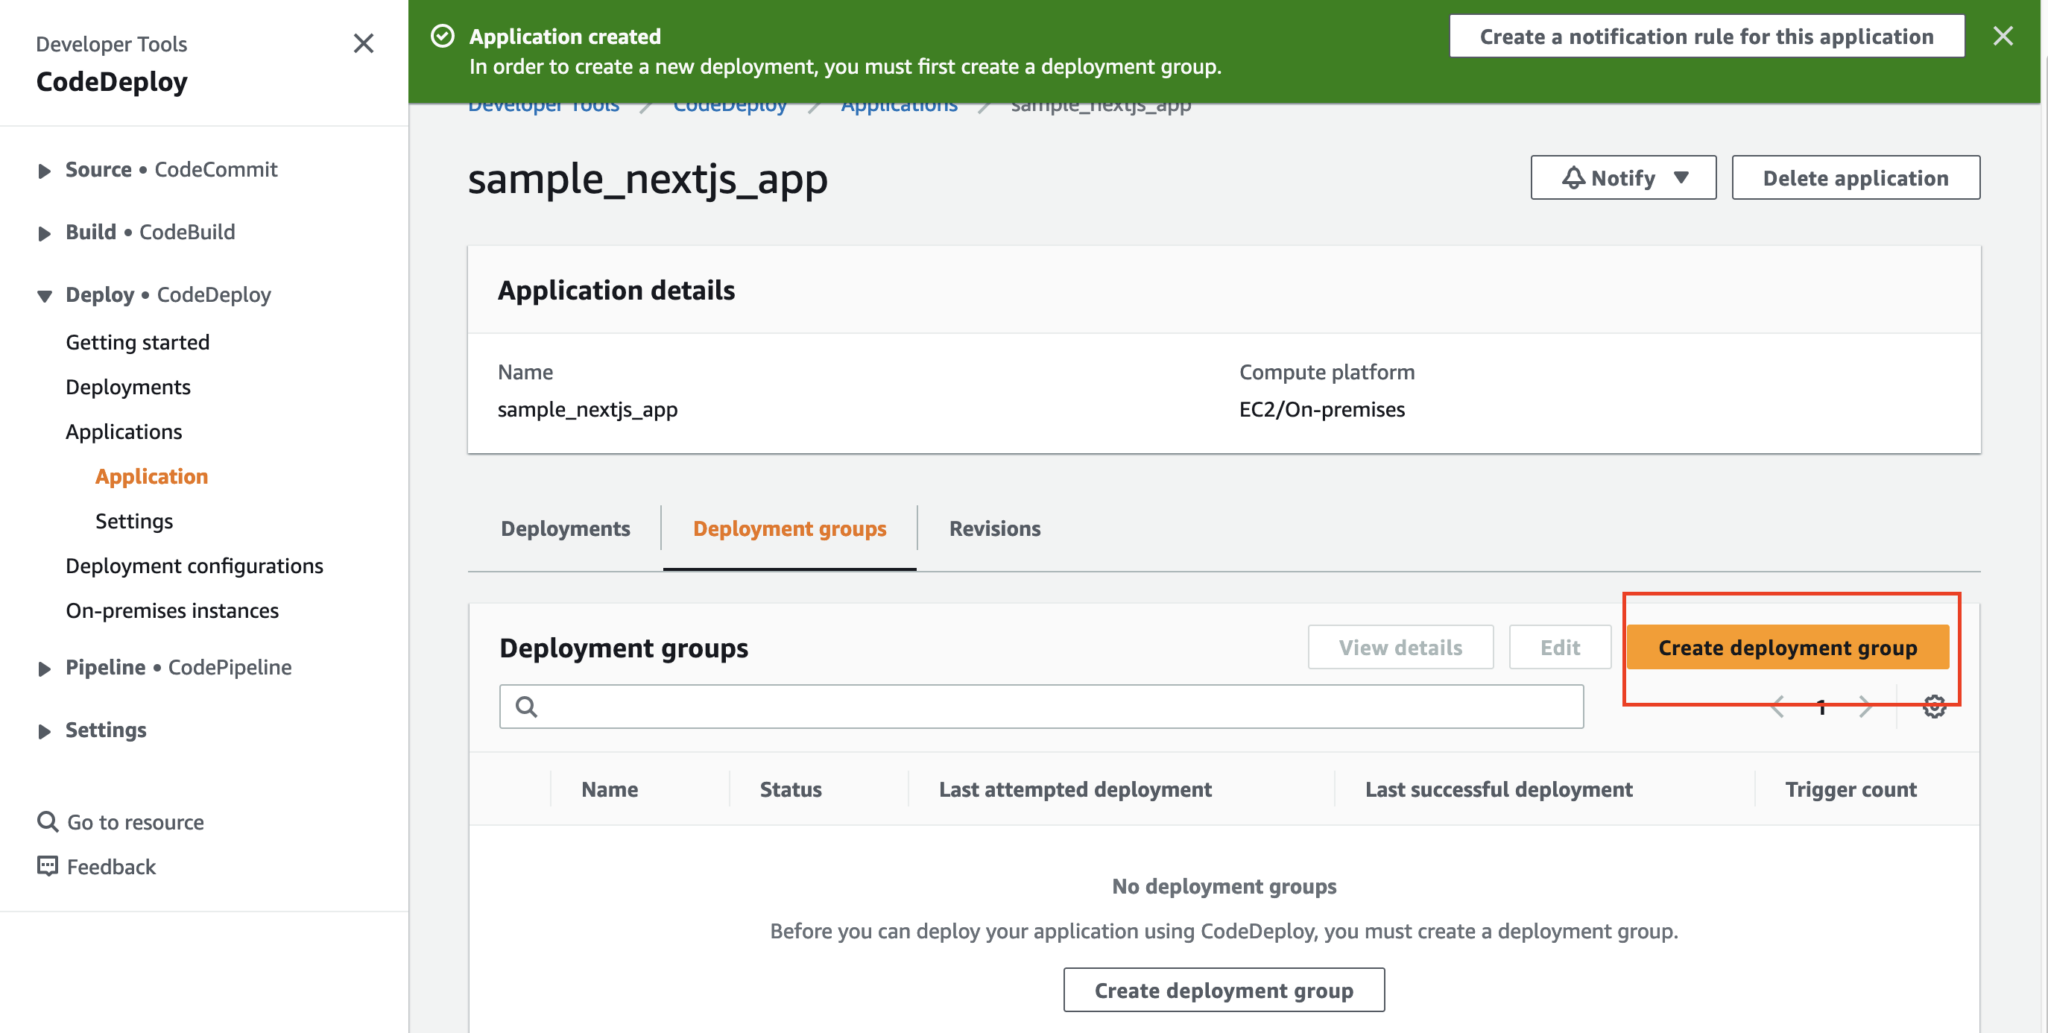
Task: Expand the Build CodeBuild section
Action: tap(44, 233)
